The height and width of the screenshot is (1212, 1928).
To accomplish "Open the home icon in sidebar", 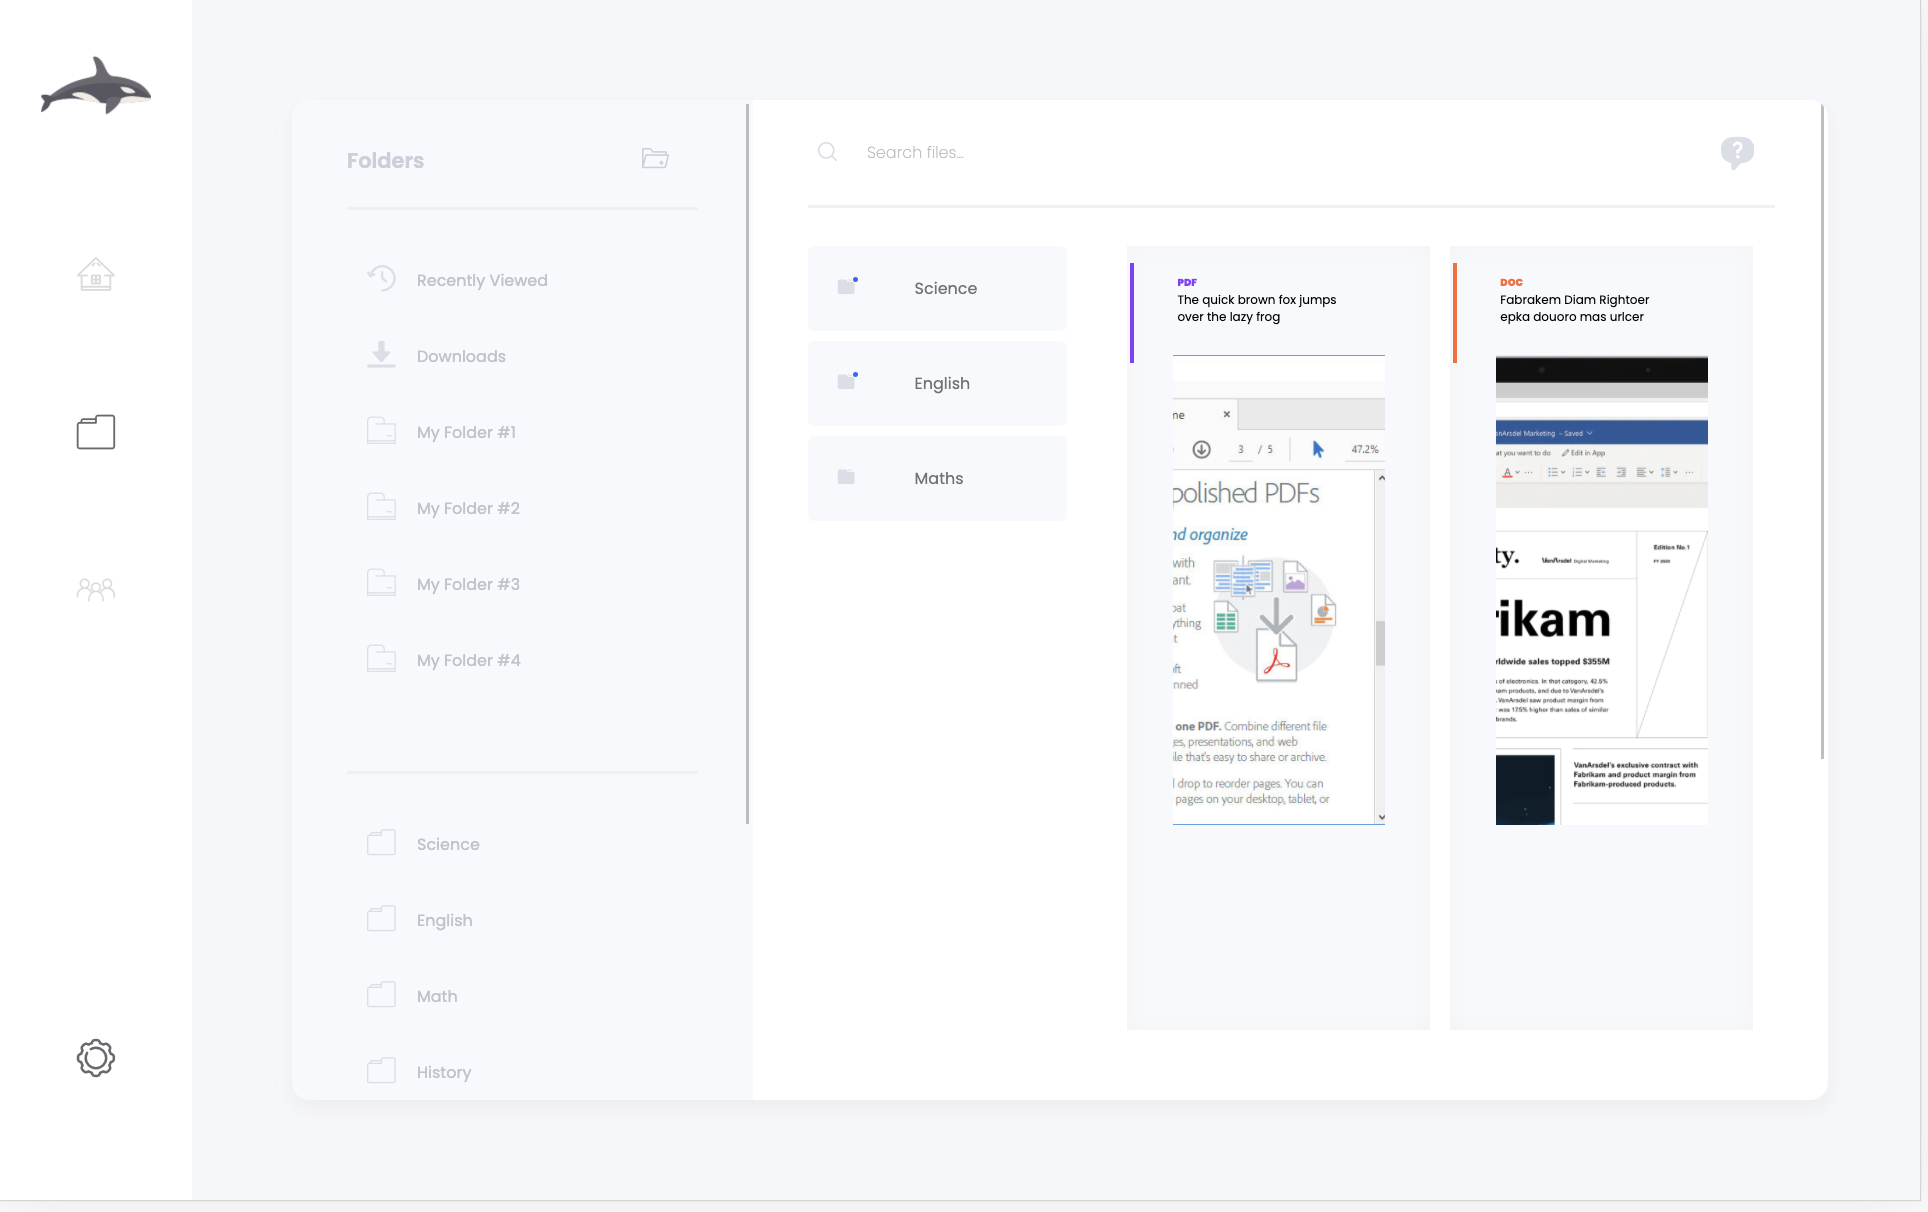I will point(96,274).
